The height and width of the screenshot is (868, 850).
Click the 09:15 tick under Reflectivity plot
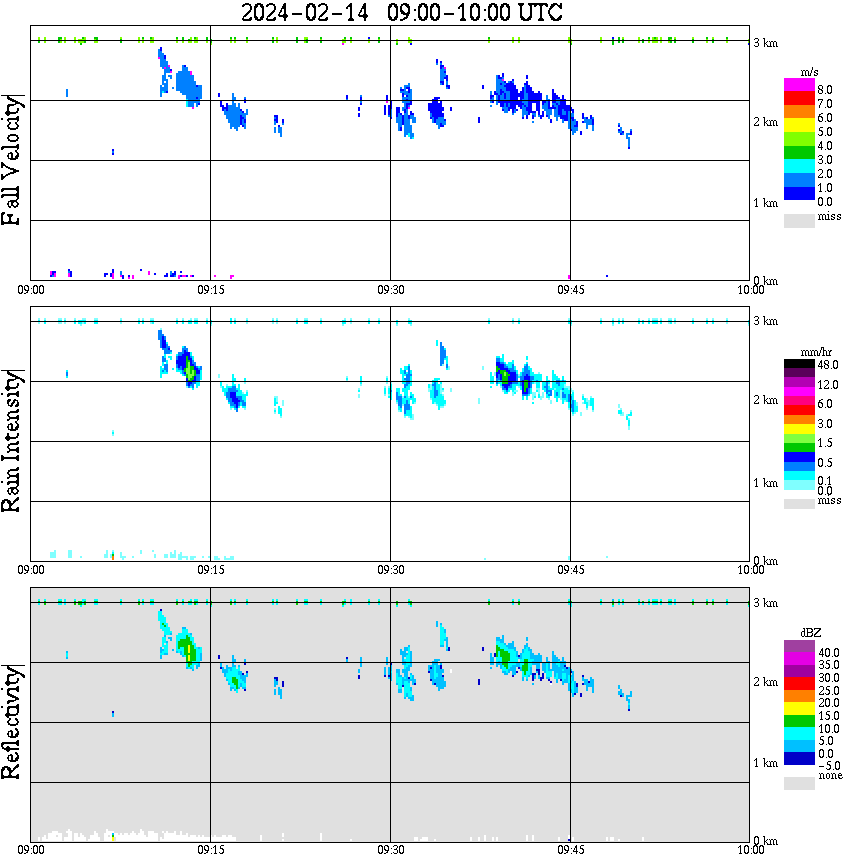[210, 850]
